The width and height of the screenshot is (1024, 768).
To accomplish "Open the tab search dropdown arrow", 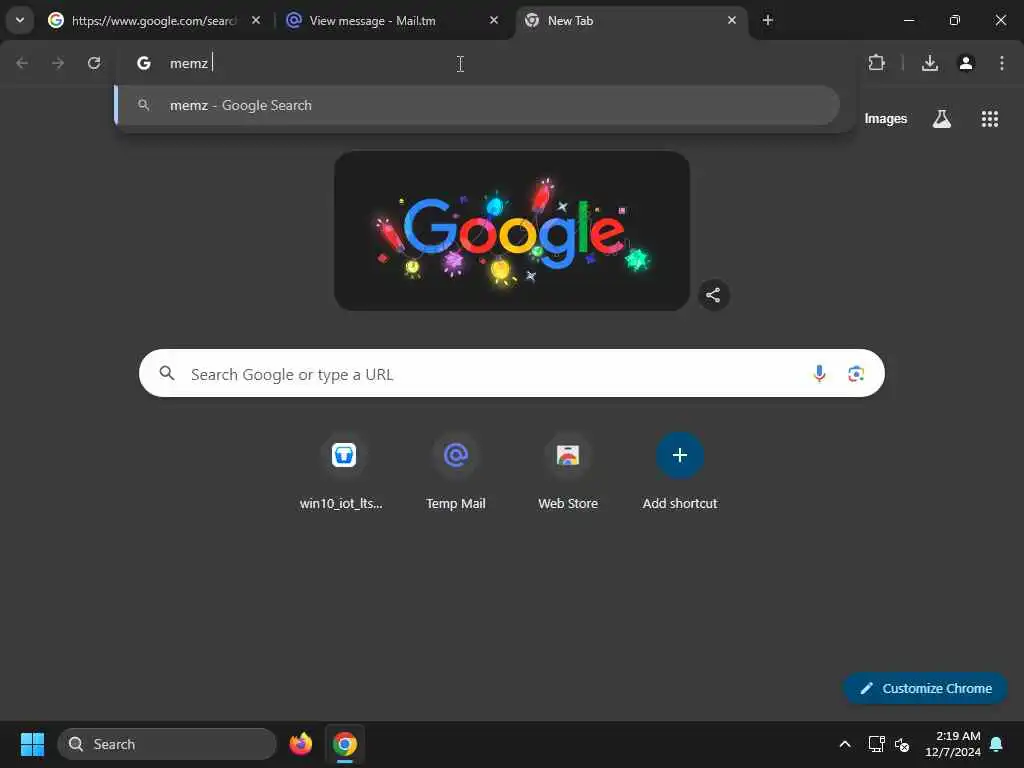I will pyautogui.click(x=20, y=20).
